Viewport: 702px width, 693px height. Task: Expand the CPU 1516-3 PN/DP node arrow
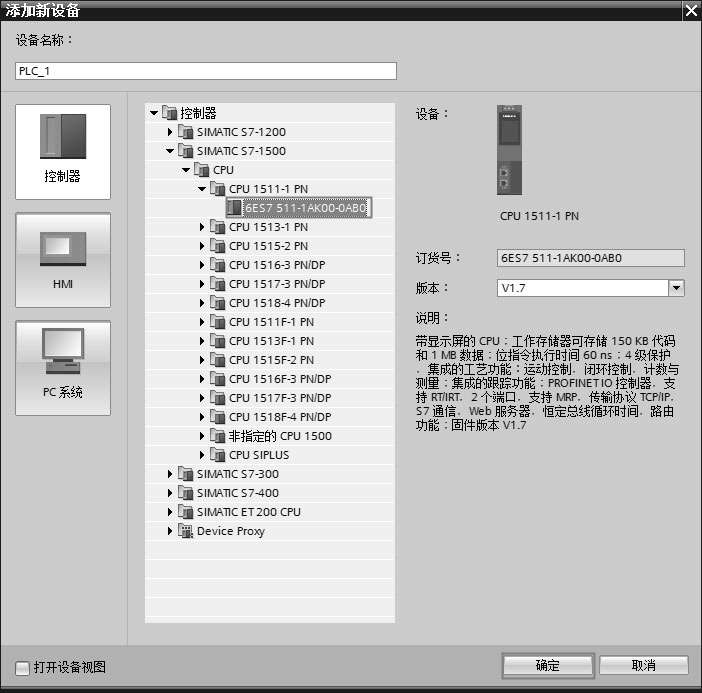[202, 265]
